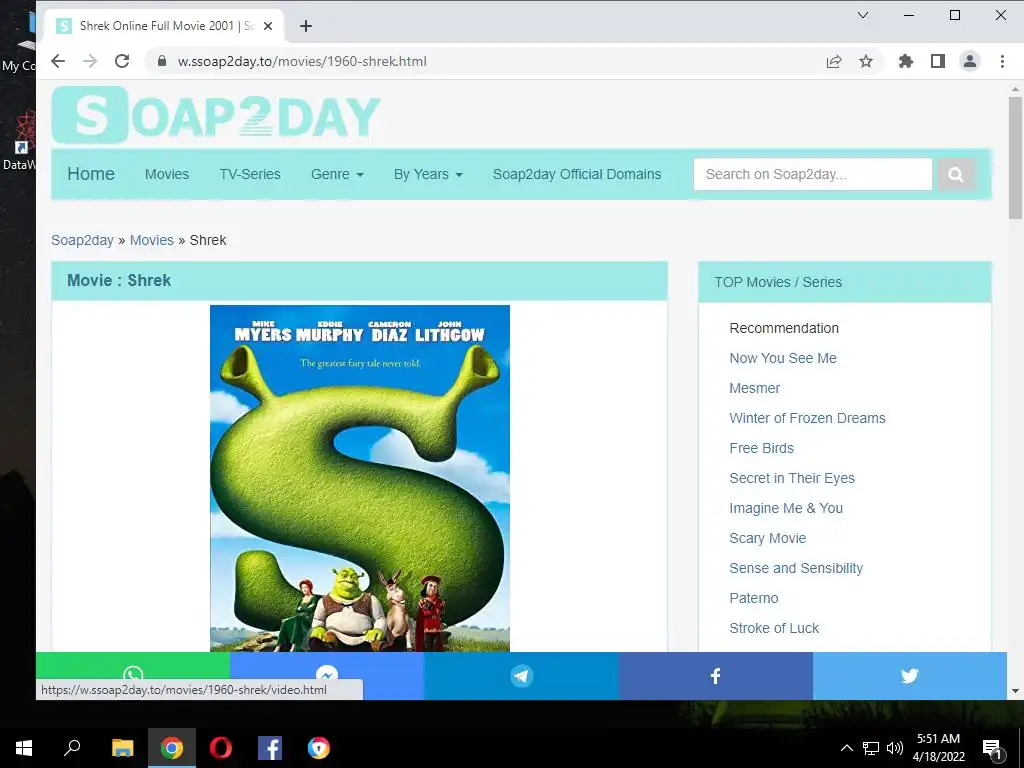Expand the Genre dropdown
This screenshot has height=768, width=1024.
(x=337, y=174)
